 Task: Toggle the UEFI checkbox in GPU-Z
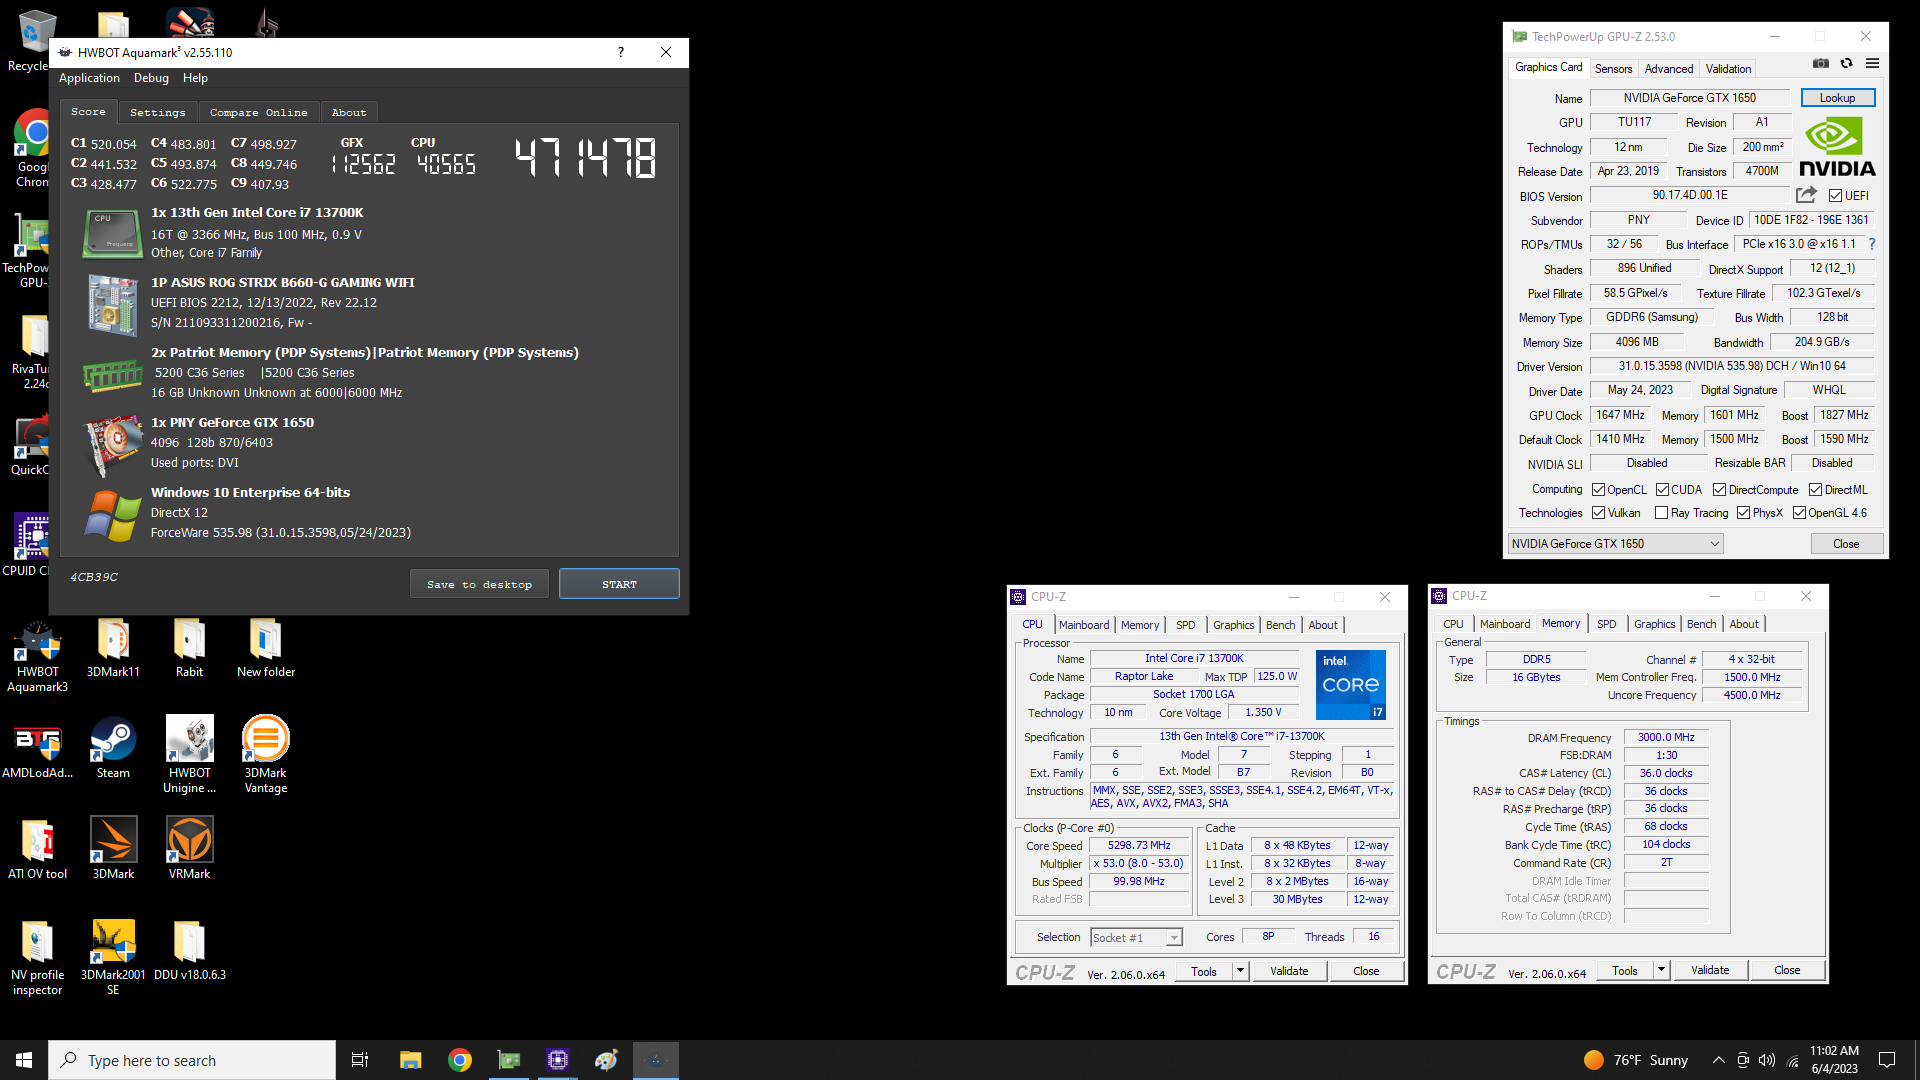(1835, 196)
